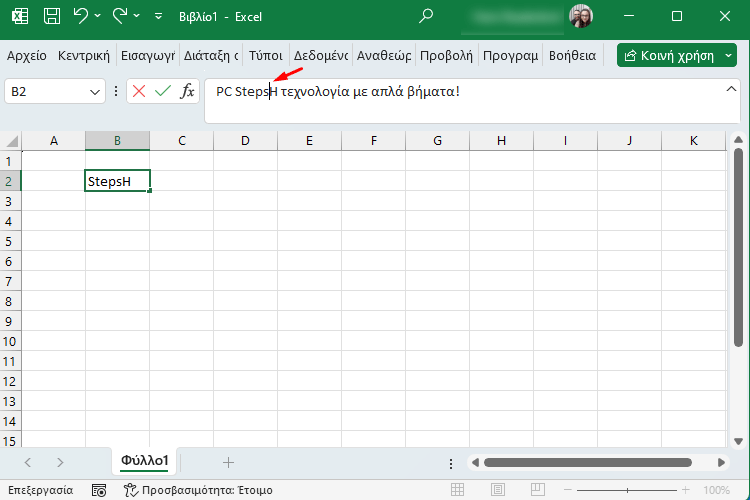Image resolution: width=750 pixels, height=500 pixels.
Task: Open the user account profile picture
Action: [x=581, y=16]
